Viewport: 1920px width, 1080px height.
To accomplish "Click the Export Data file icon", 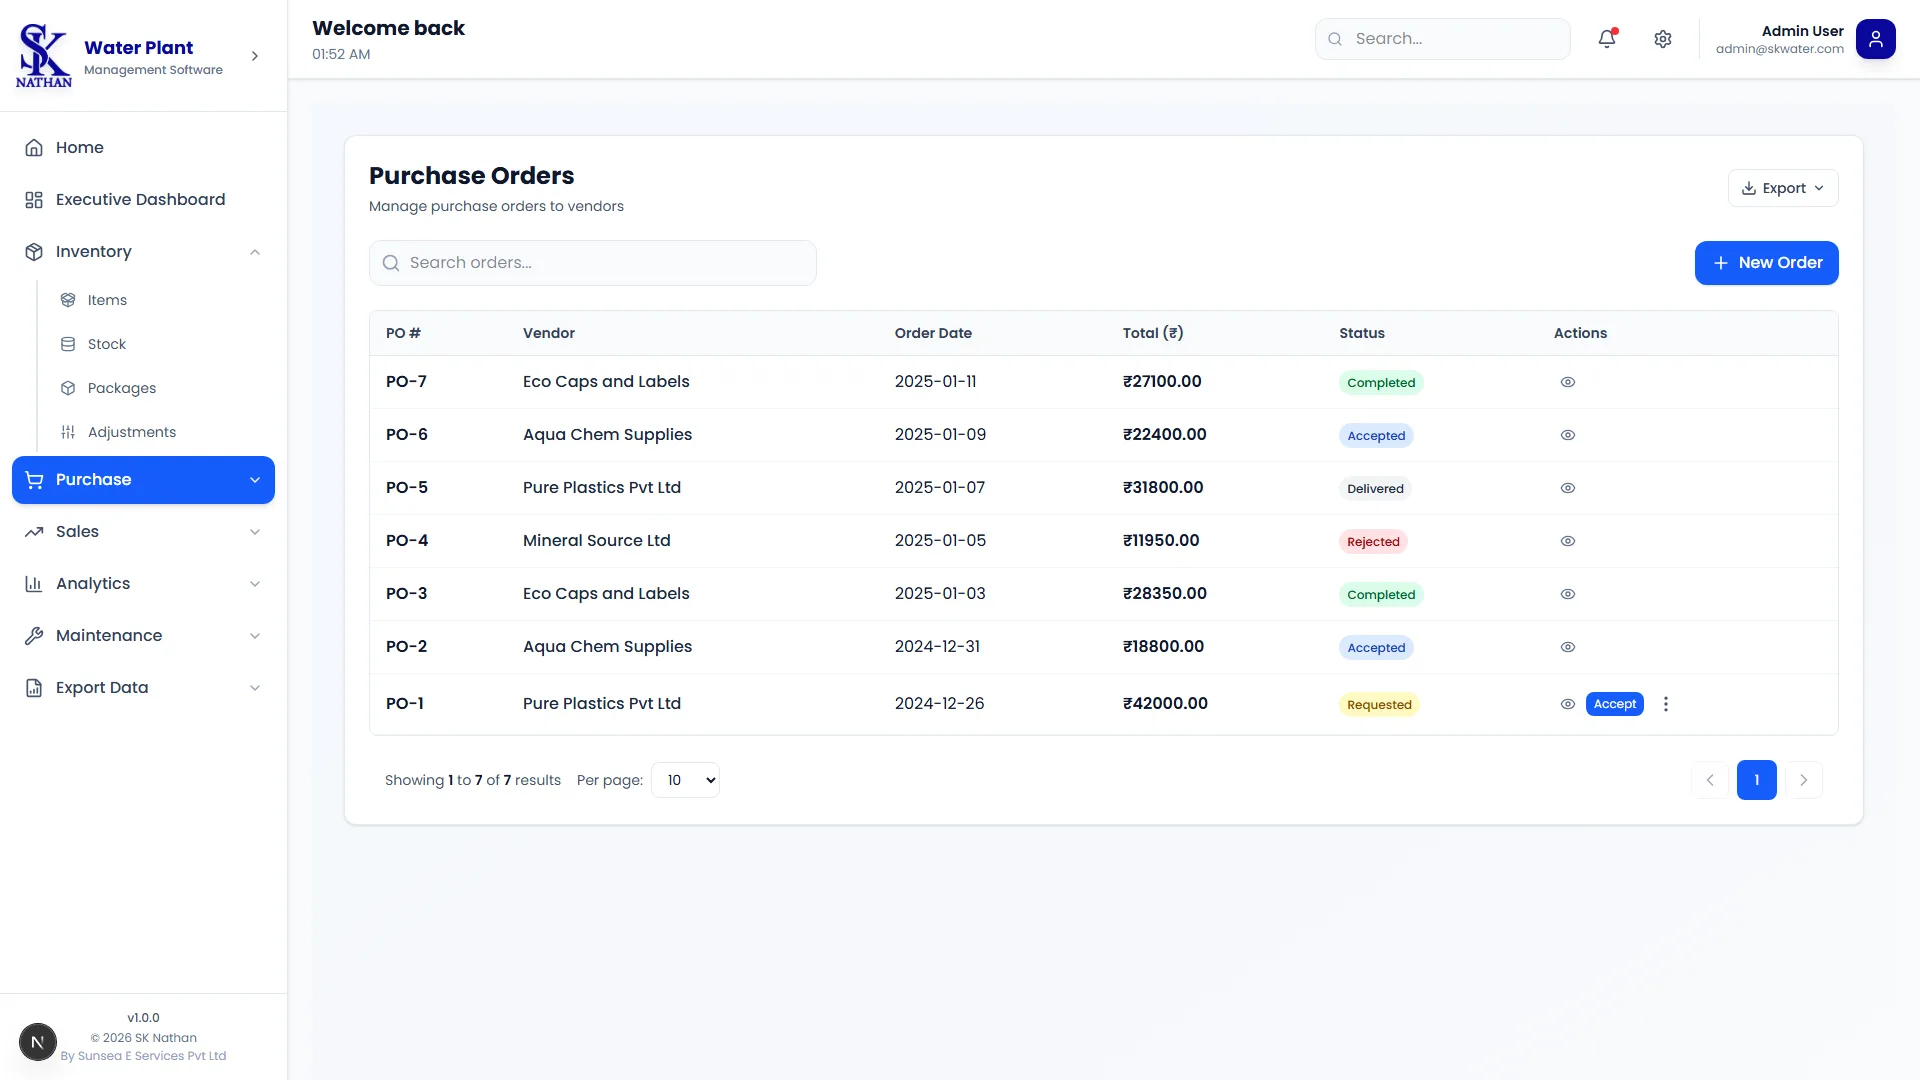I will pyautogui.click(x=34, y=687).
